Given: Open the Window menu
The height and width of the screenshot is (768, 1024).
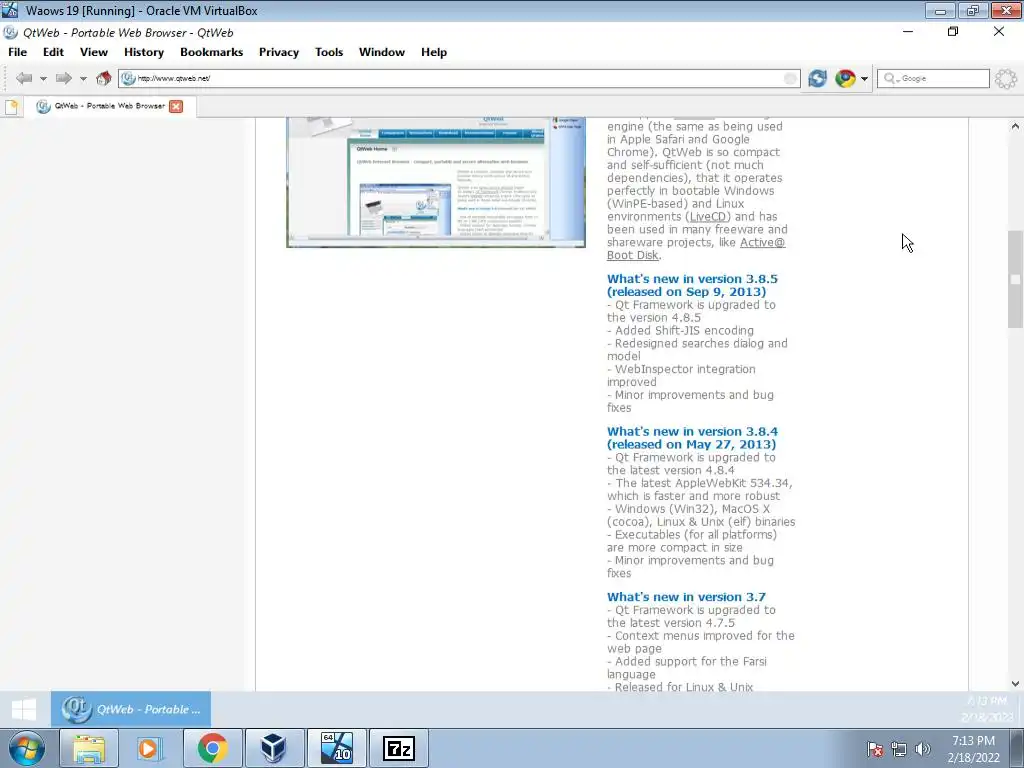Looking at the screenshot, I should point(382,52).
